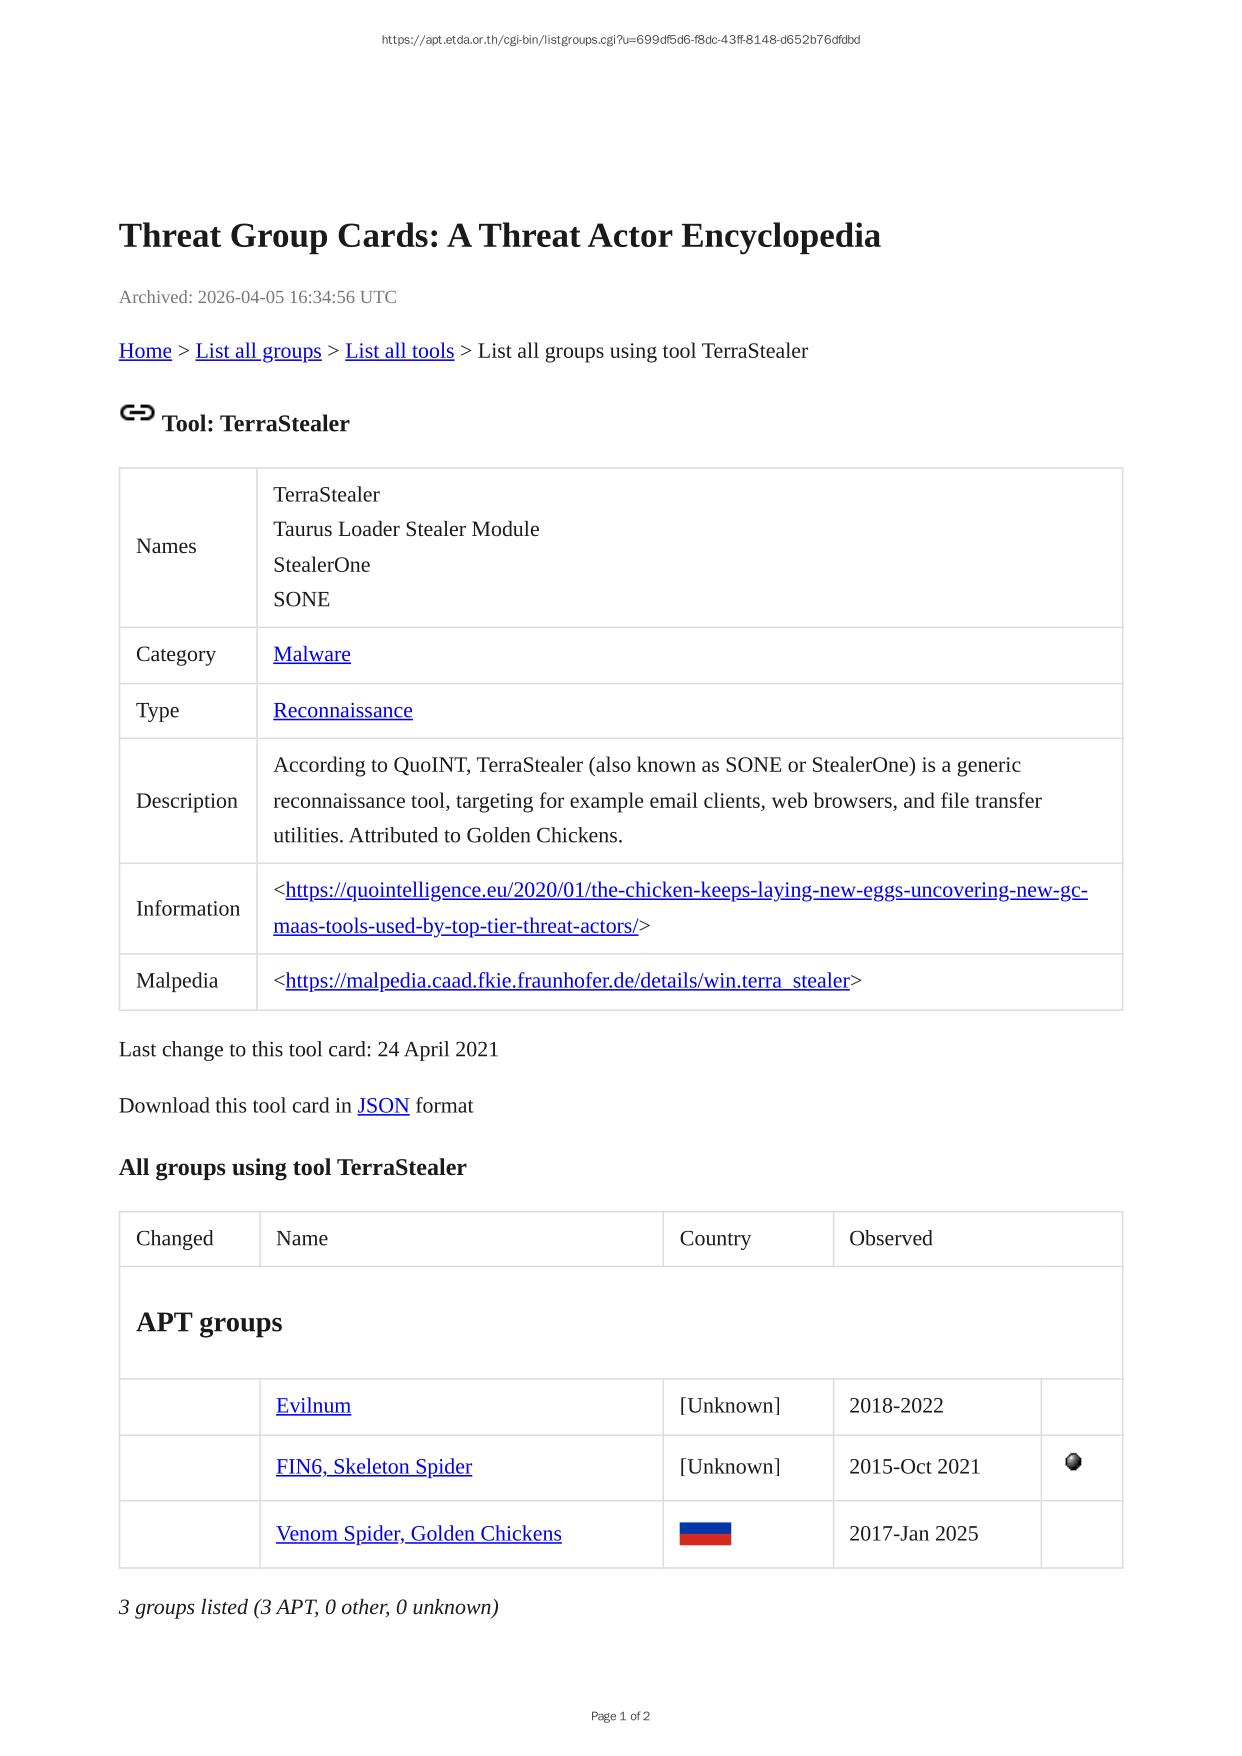Click the Observed column header
This screenshot has width=1242, height=1756.
click(x=891, y=1238)
